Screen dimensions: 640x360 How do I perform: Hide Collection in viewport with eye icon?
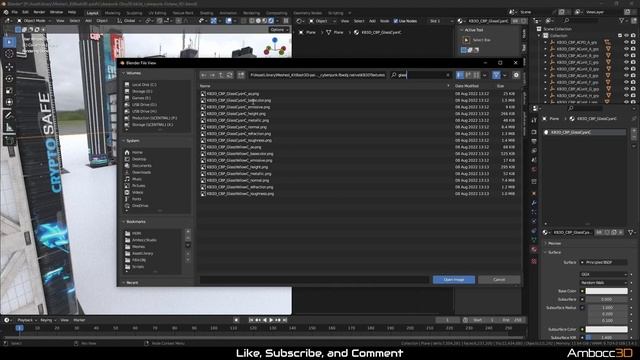(626, 36)
